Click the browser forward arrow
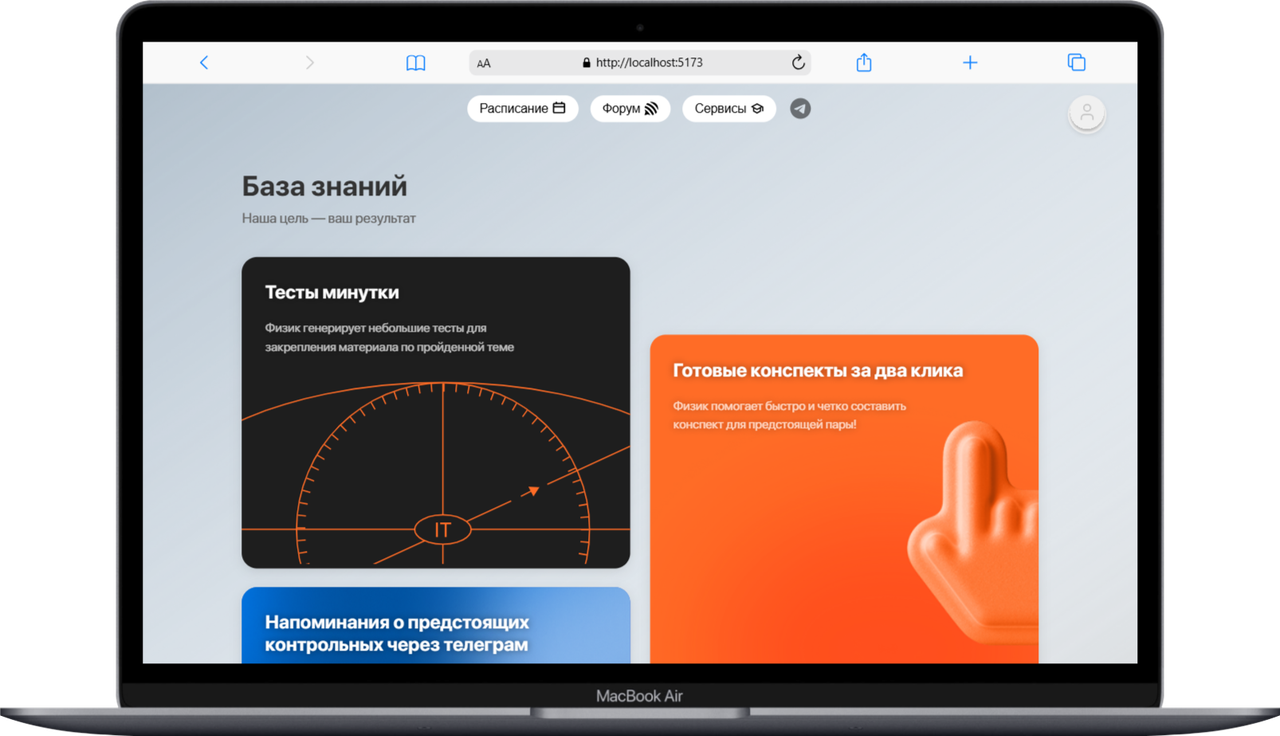1280x736 pixels. [310, 63]
